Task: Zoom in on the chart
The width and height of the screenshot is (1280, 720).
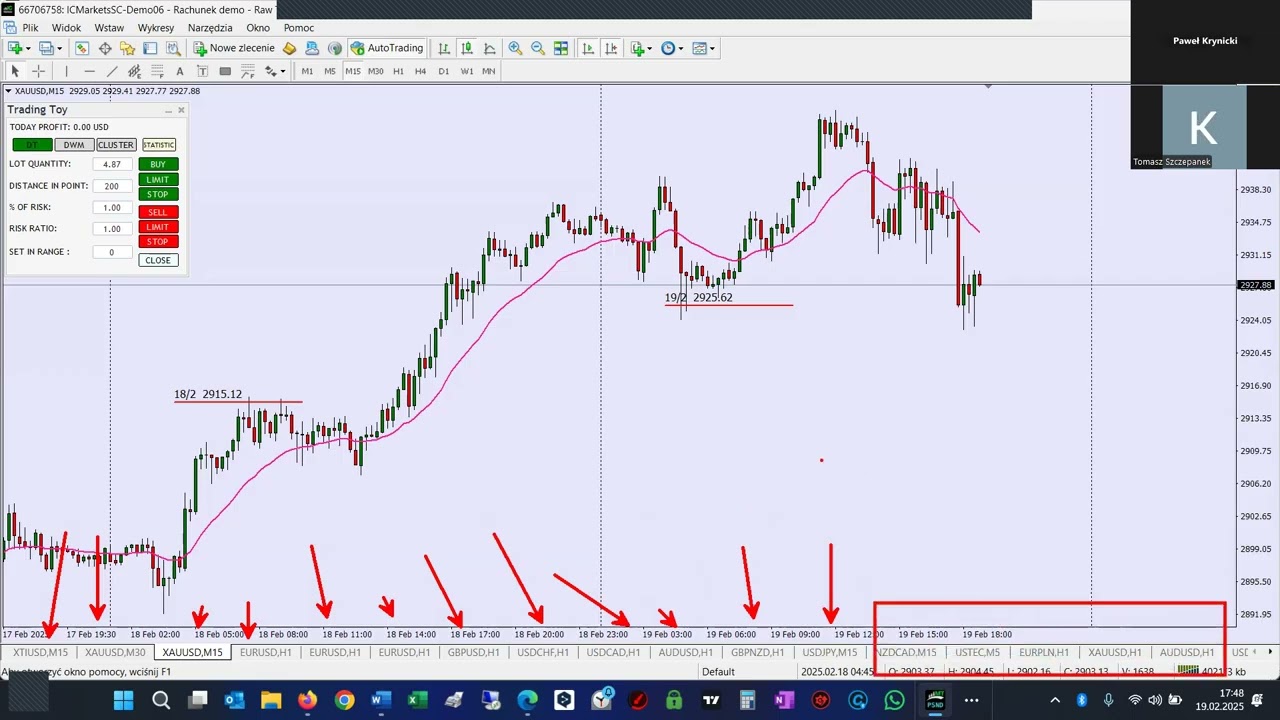Action: point(515,48)
